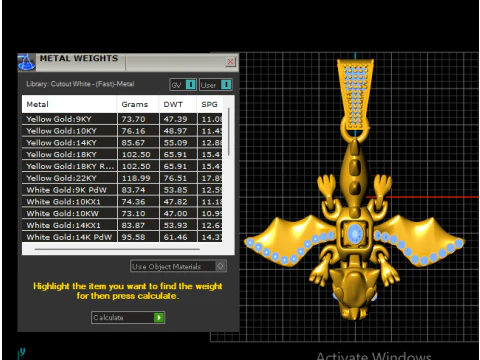Click the 76.16 grams value

coord(133,131)
